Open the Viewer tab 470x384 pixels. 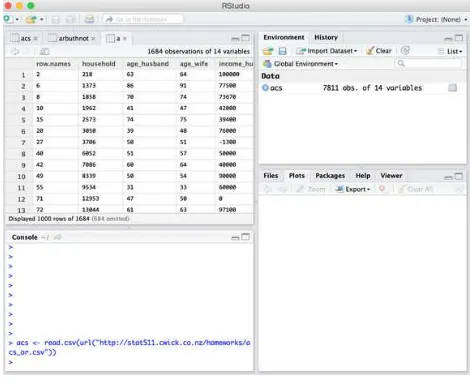coord(391,176)
